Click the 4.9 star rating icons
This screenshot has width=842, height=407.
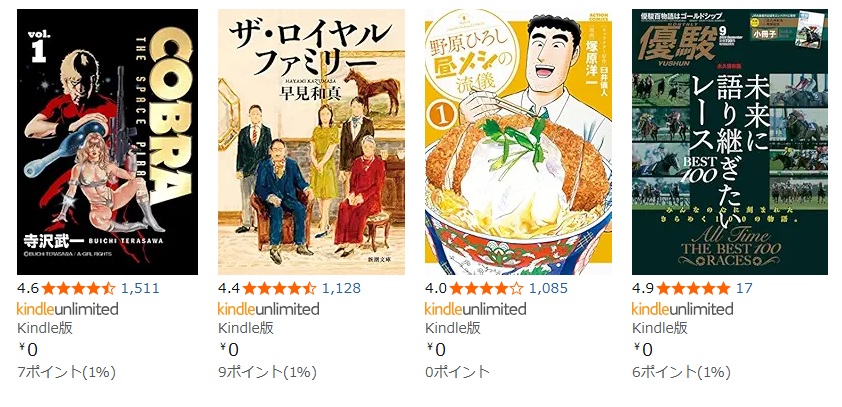tap(693, 288)
